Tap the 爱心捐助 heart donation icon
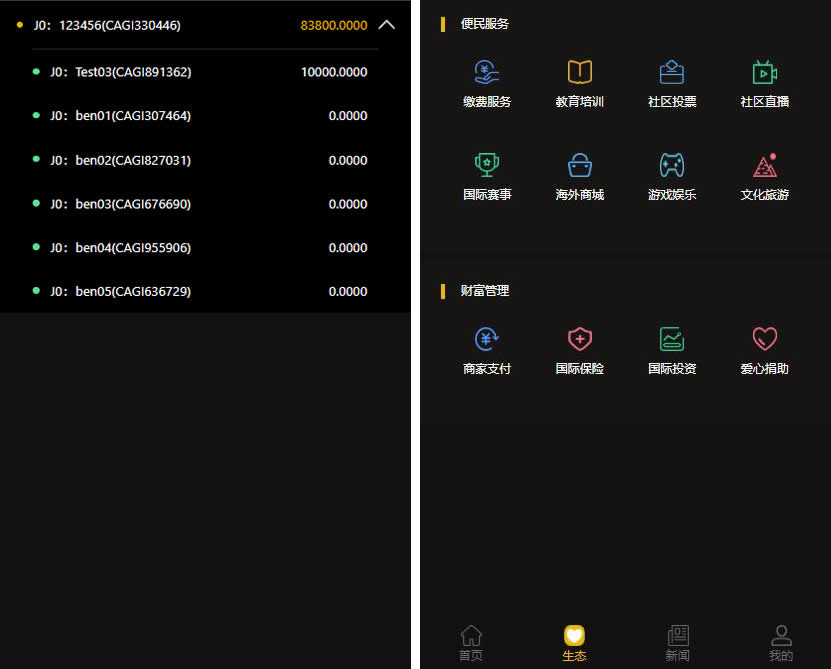 pos(765,340)
